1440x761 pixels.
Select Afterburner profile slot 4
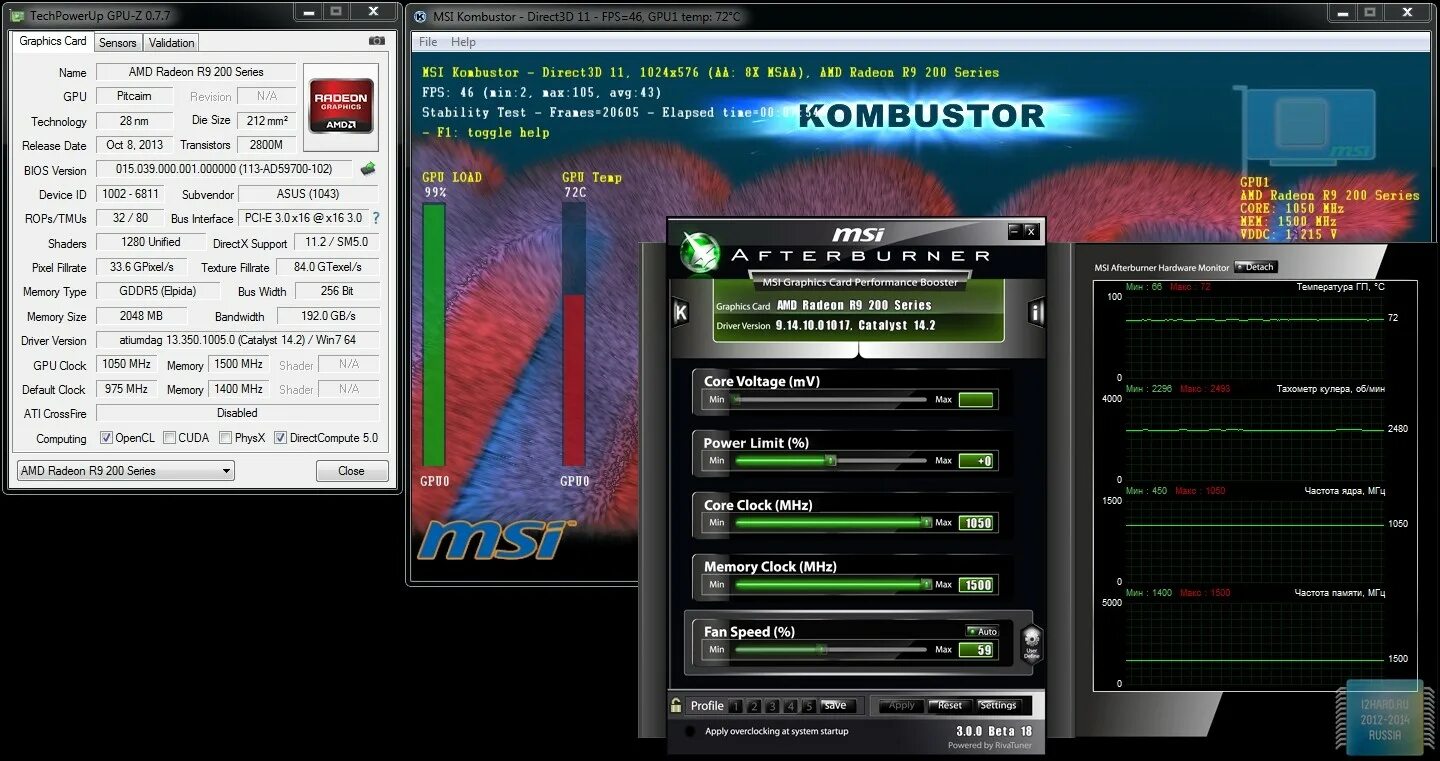tap(790, 706)
